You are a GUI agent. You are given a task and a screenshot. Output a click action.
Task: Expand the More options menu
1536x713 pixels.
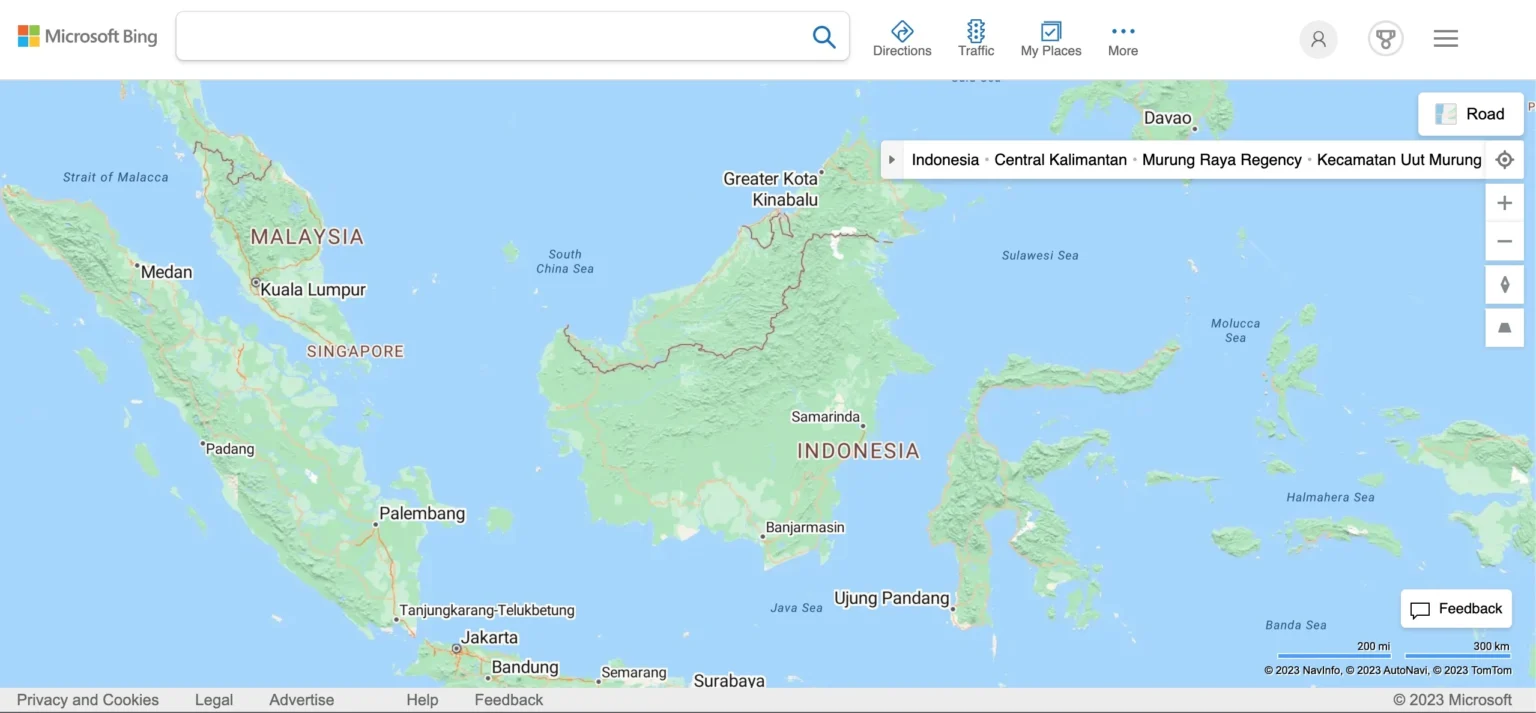point(1122,39)
